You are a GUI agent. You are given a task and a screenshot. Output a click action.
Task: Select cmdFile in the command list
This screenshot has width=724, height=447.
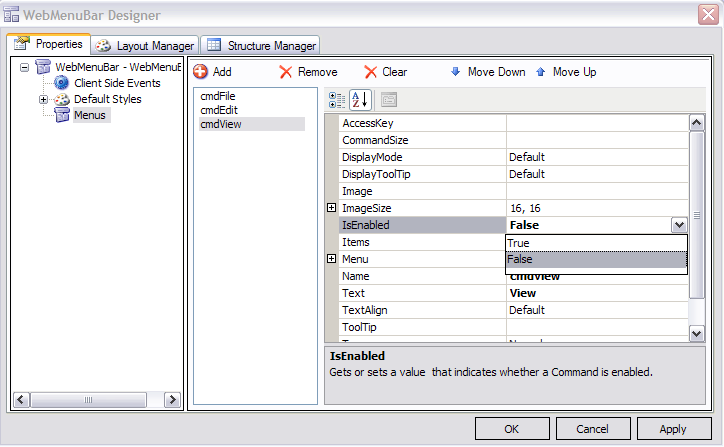(218, 96)
